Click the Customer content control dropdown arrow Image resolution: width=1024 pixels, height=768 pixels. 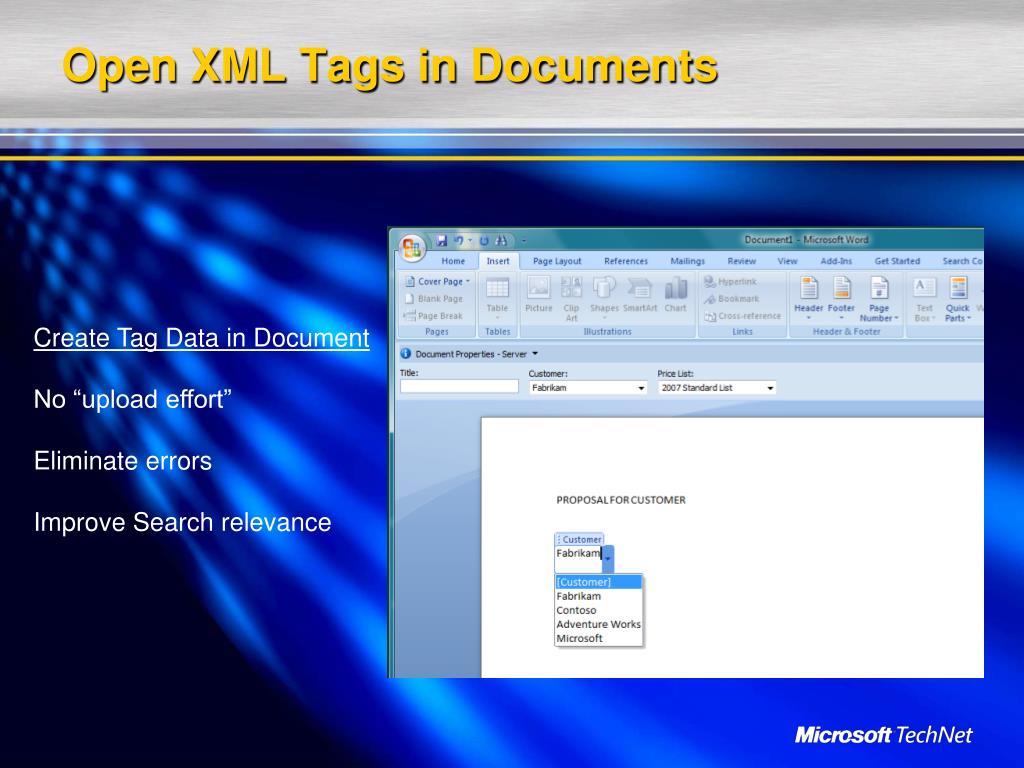tap(608, 558)
